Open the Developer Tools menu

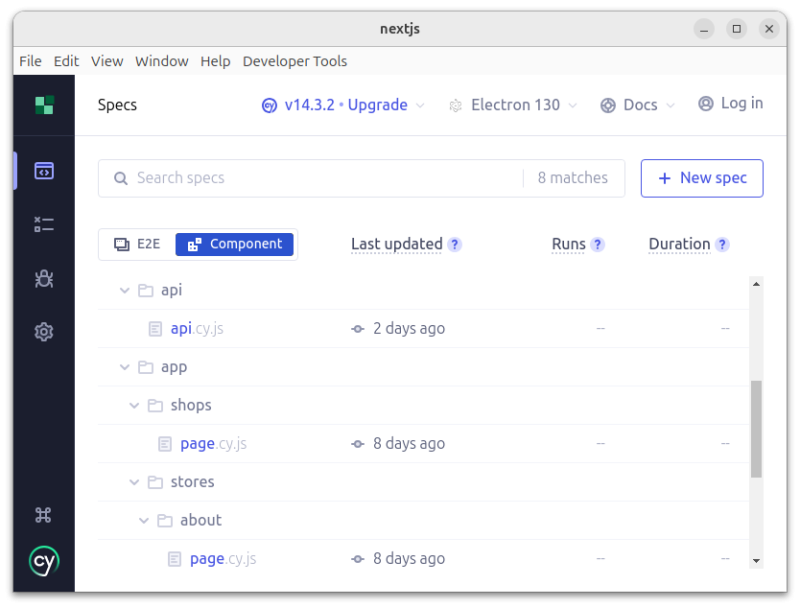click(x=294, y=61)
